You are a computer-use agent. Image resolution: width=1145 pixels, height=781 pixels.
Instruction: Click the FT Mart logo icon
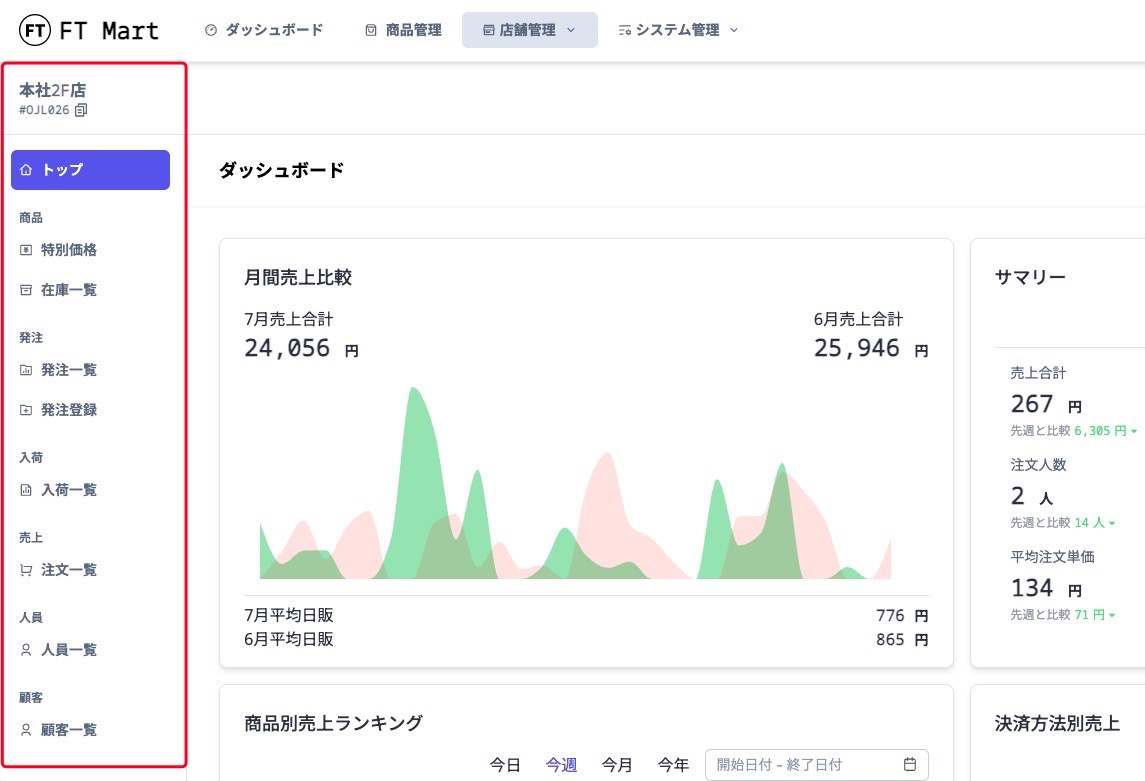point(35,31)
